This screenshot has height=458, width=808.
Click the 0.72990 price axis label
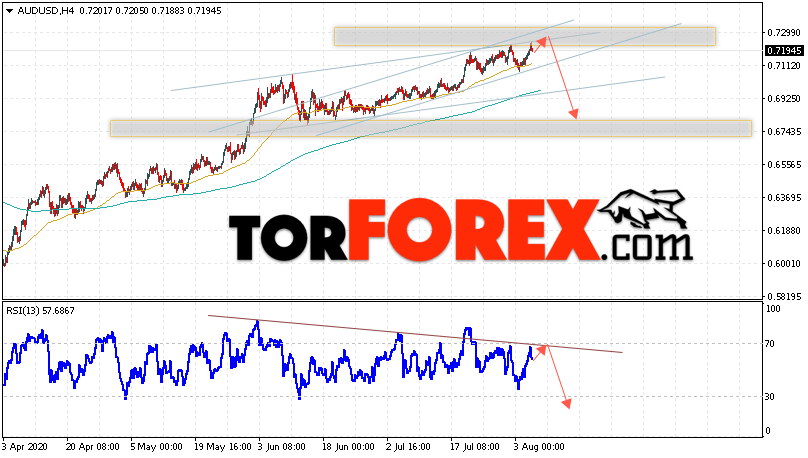click(784, 33)
